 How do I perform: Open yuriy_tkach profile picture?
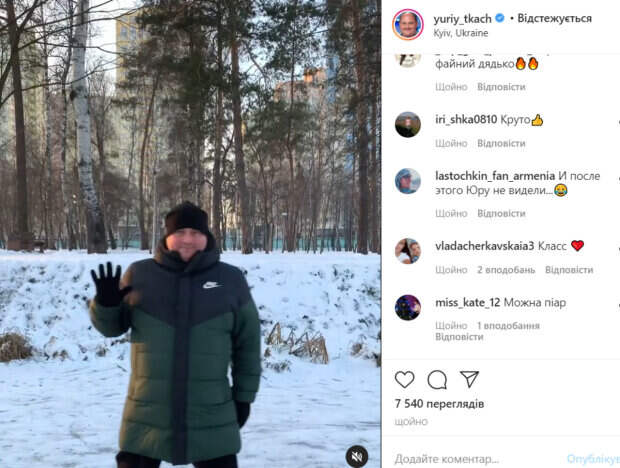point(408,25)
